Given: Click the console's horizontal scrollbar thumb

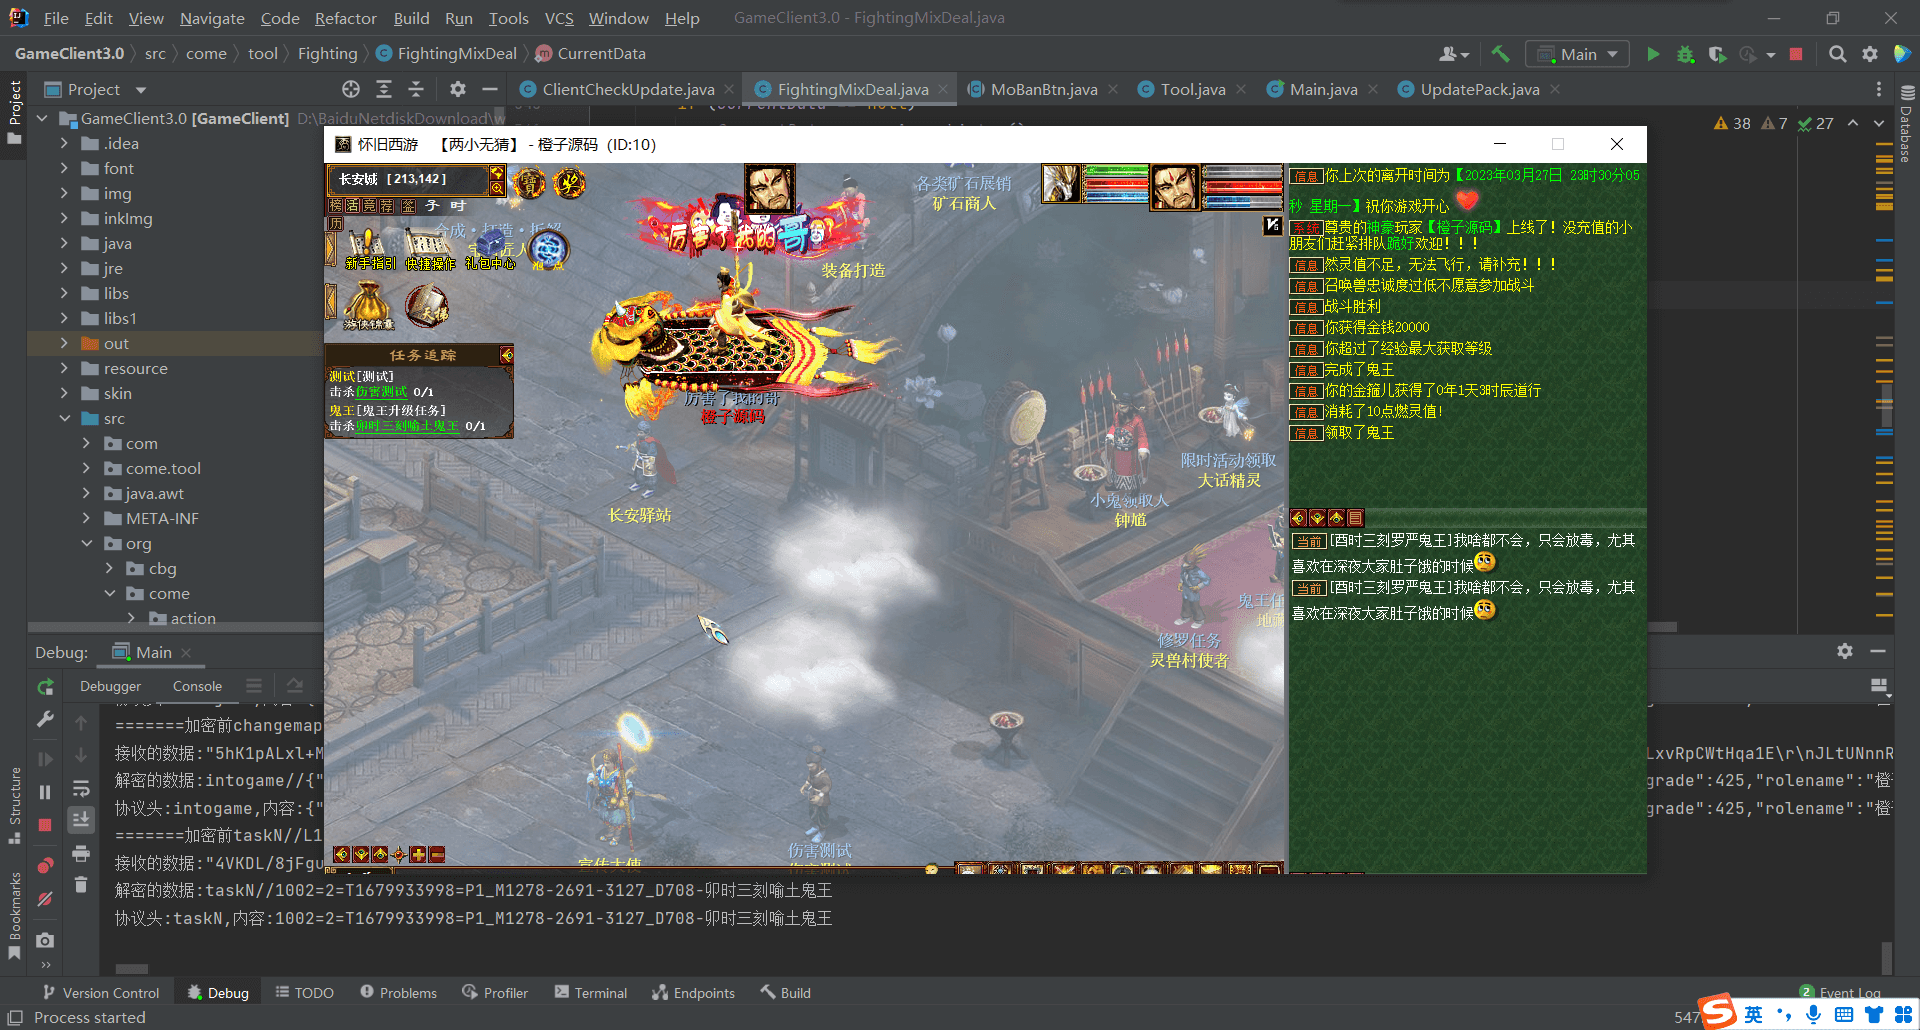Looking at the screenshot, I should pyautogui.click(x=132, y=968).
